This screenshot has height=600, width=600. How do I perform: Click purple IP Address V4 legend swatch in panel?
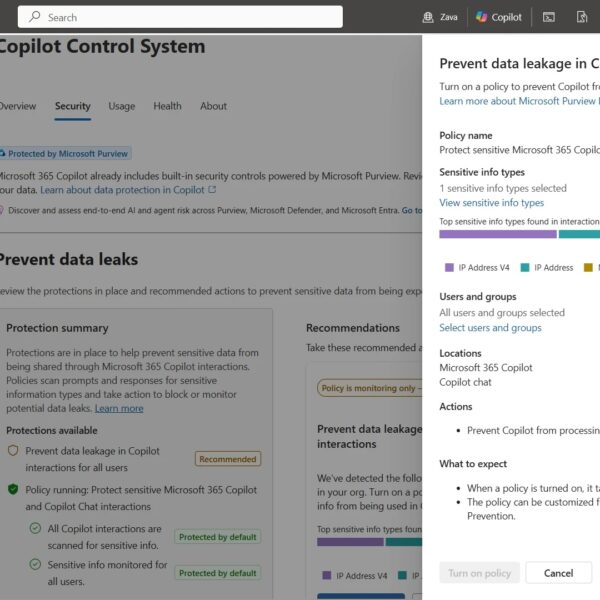449,267
